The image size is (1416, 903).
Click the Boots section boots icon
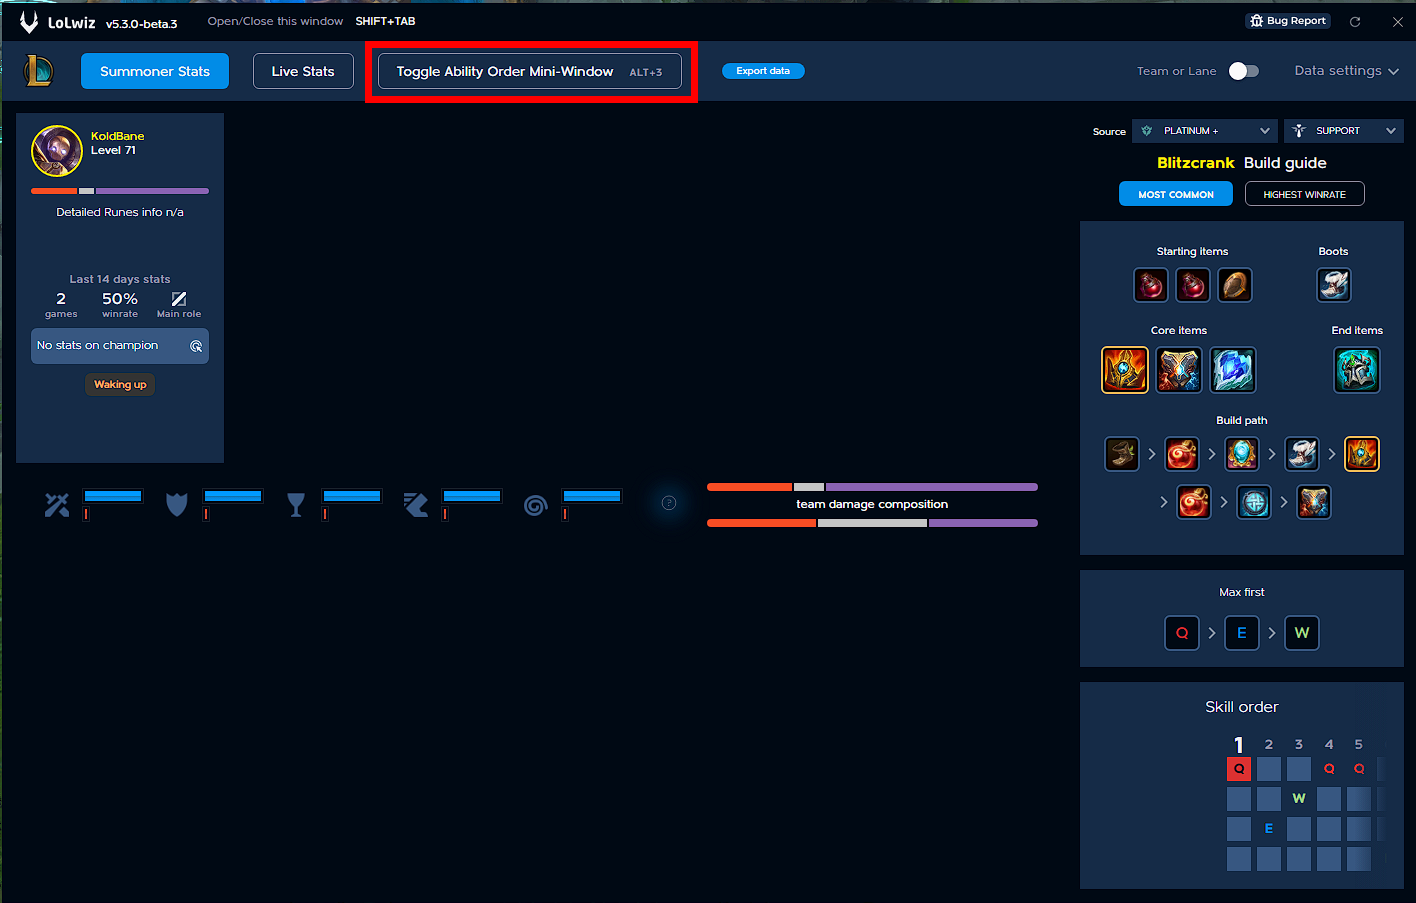point(1334,285)
